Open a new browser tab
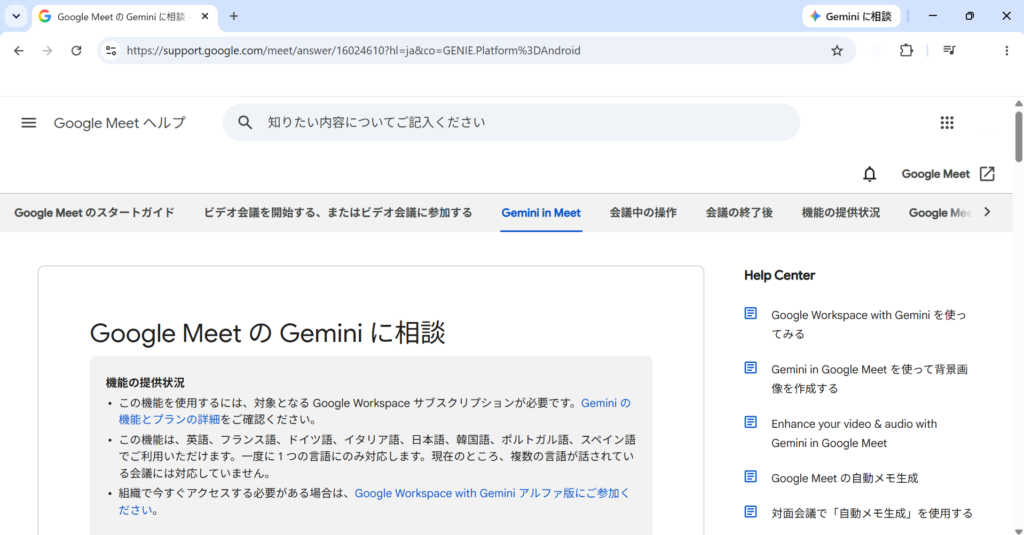Screen dimensions: 1024x535 pyautogui.click(x=234, y=16)
